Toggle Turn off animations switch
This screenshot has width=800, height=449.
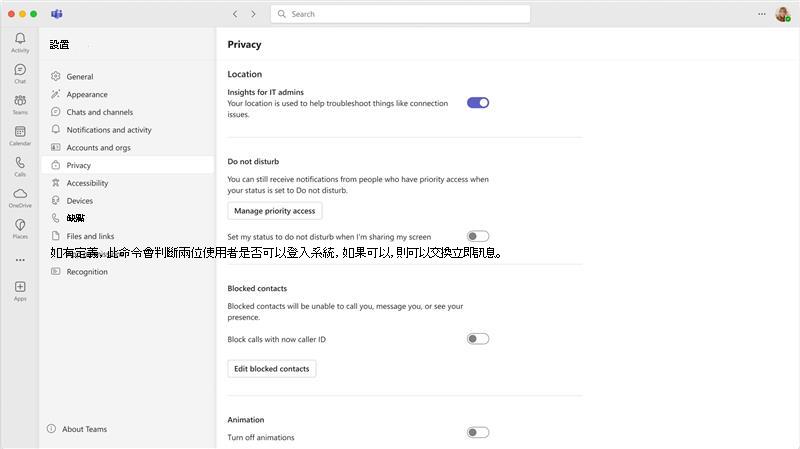pyautogui.click(x=478, y=433)
